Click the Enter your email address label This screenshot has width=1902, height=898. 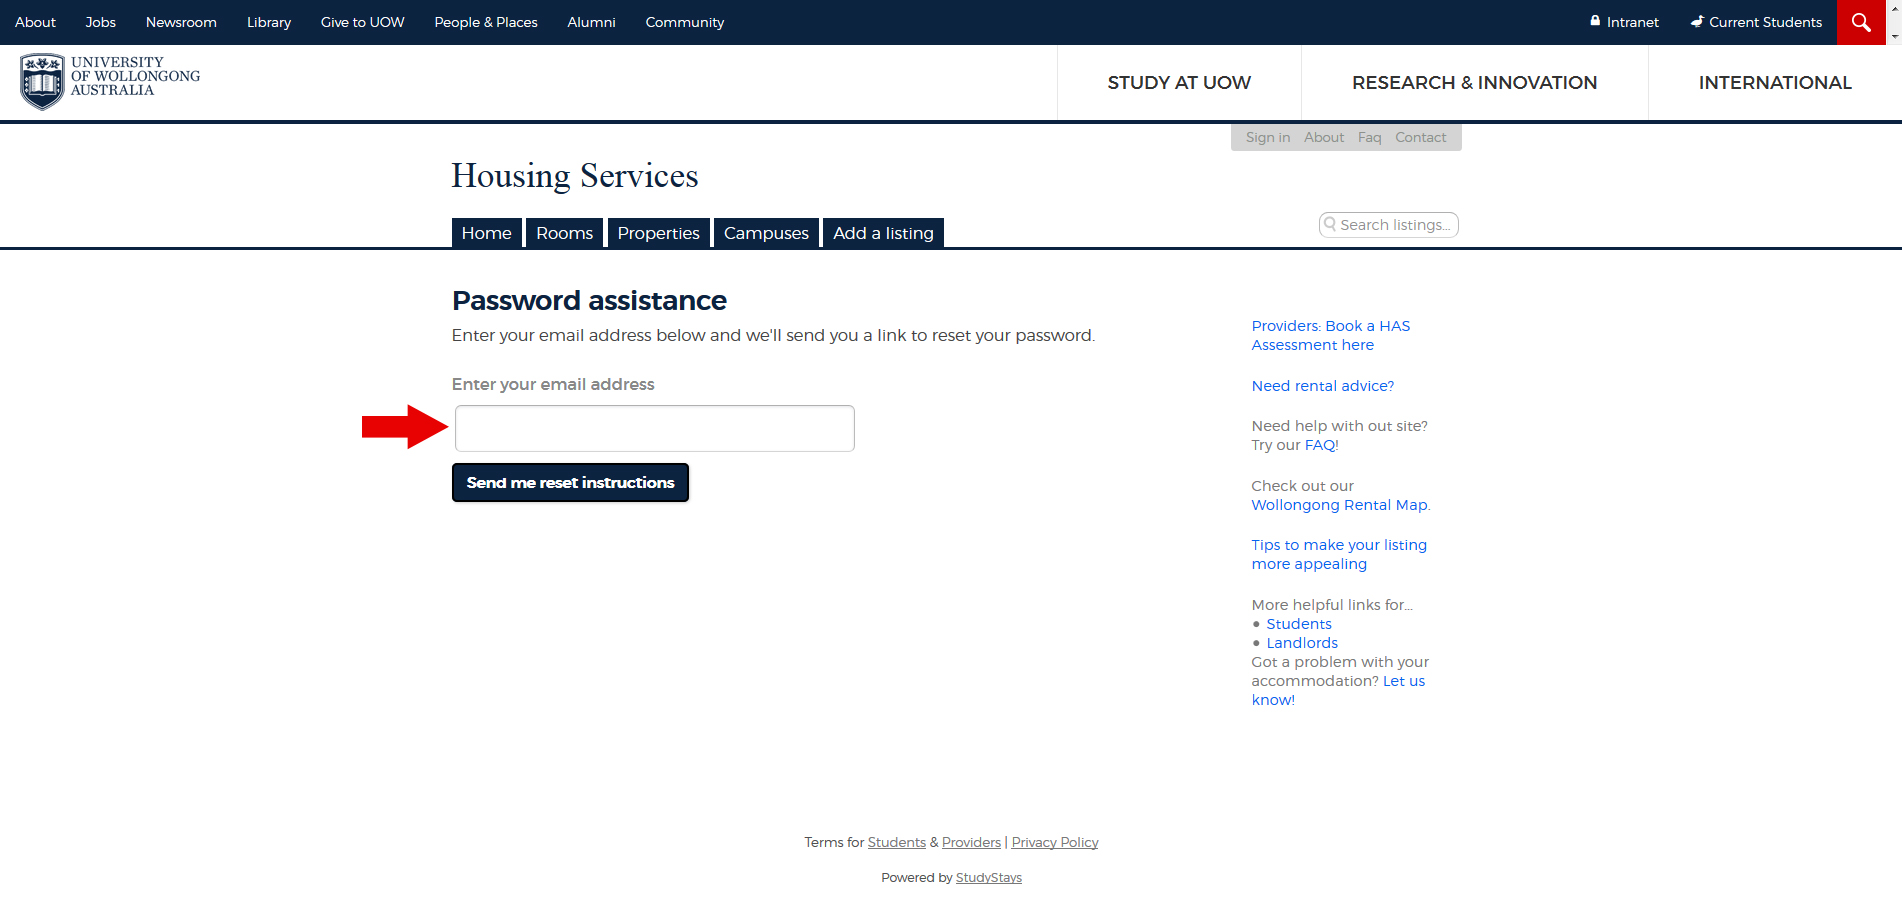tap(553, 384)
